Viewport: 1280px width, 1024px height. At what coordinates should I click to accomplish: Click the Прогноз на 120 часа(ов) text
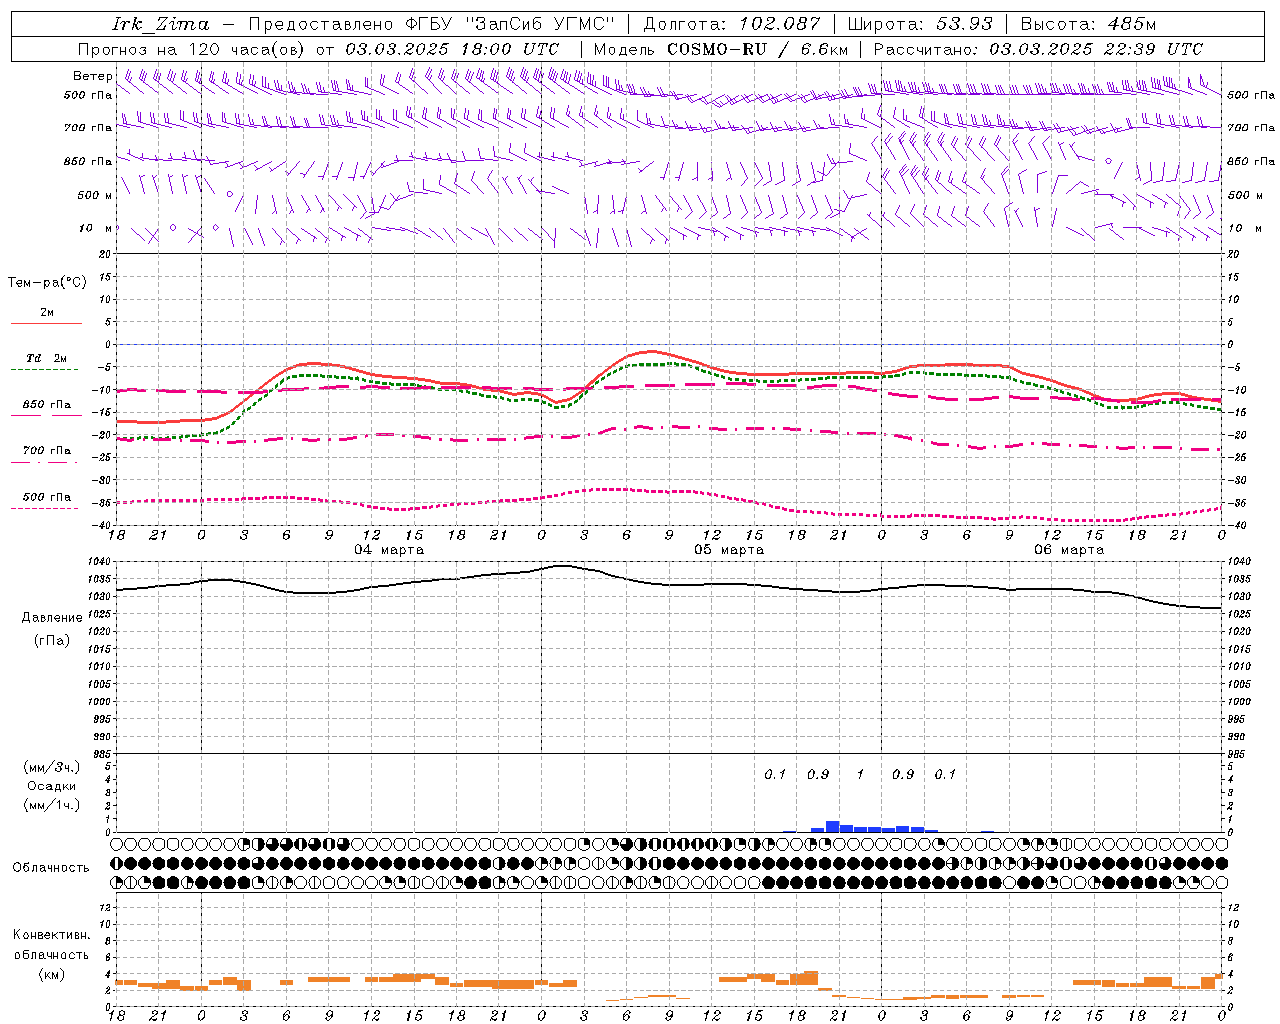tap(192, 49)
